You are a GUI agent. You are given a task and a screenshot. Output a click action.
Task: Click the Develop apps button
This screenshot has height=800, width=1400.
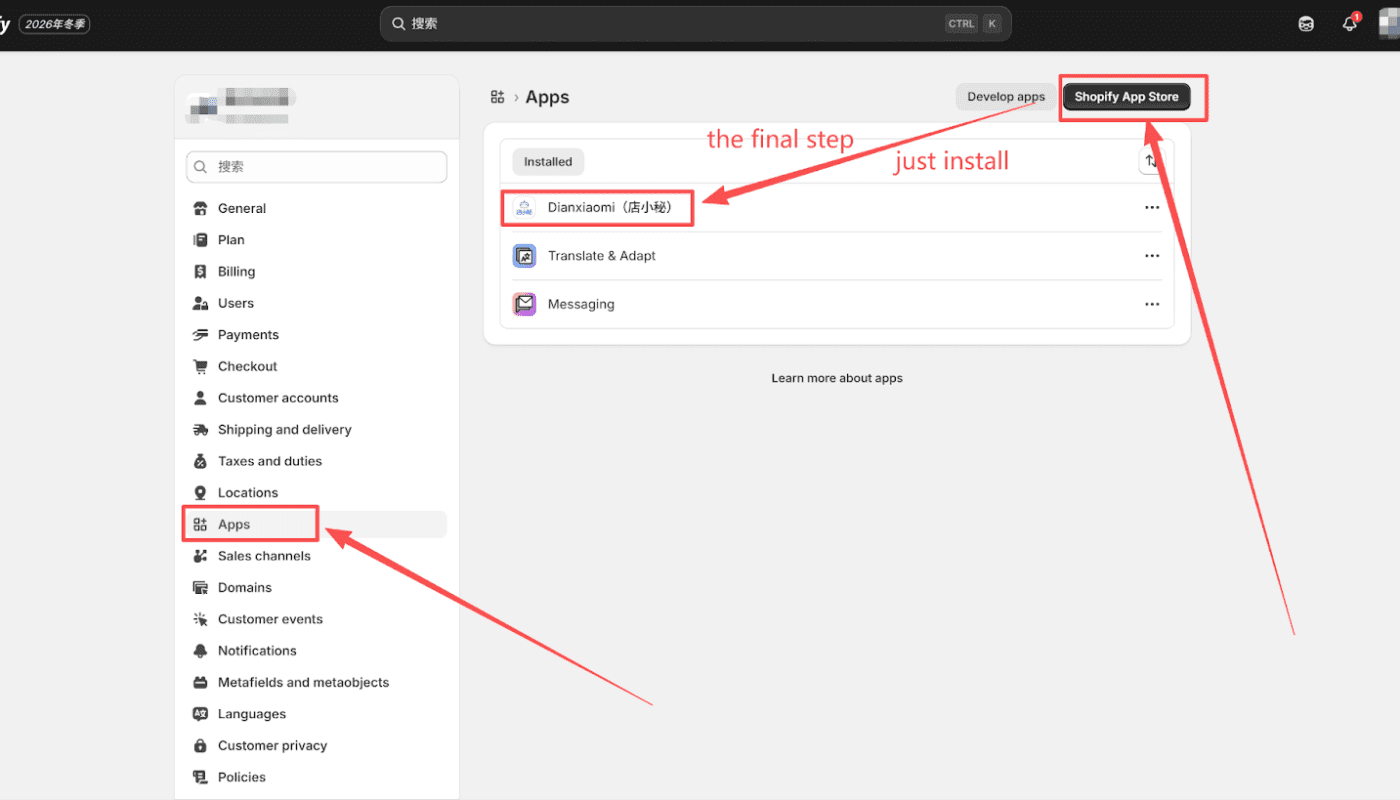(1005, 97)
